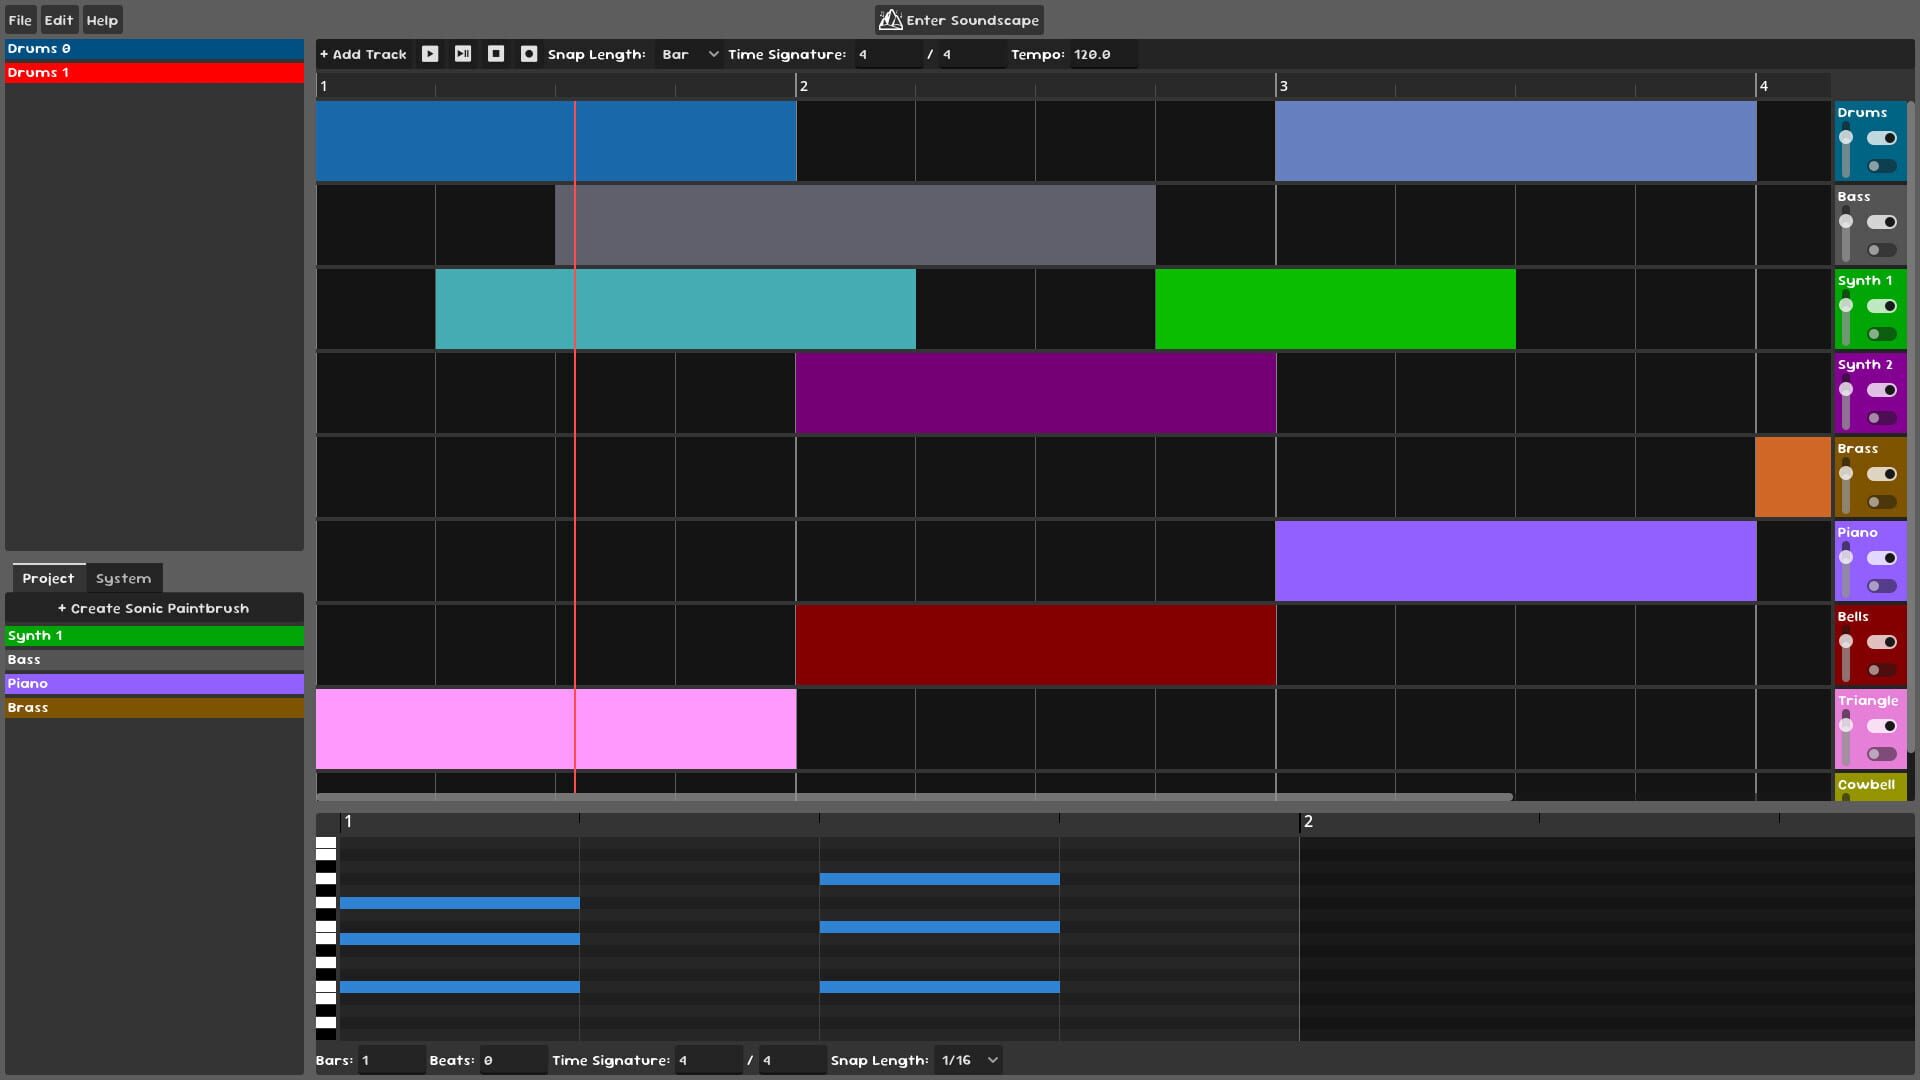Click the Record icon in the toolbar
The height and width of the screenshot is (1080, 1920).
point(529,54)
